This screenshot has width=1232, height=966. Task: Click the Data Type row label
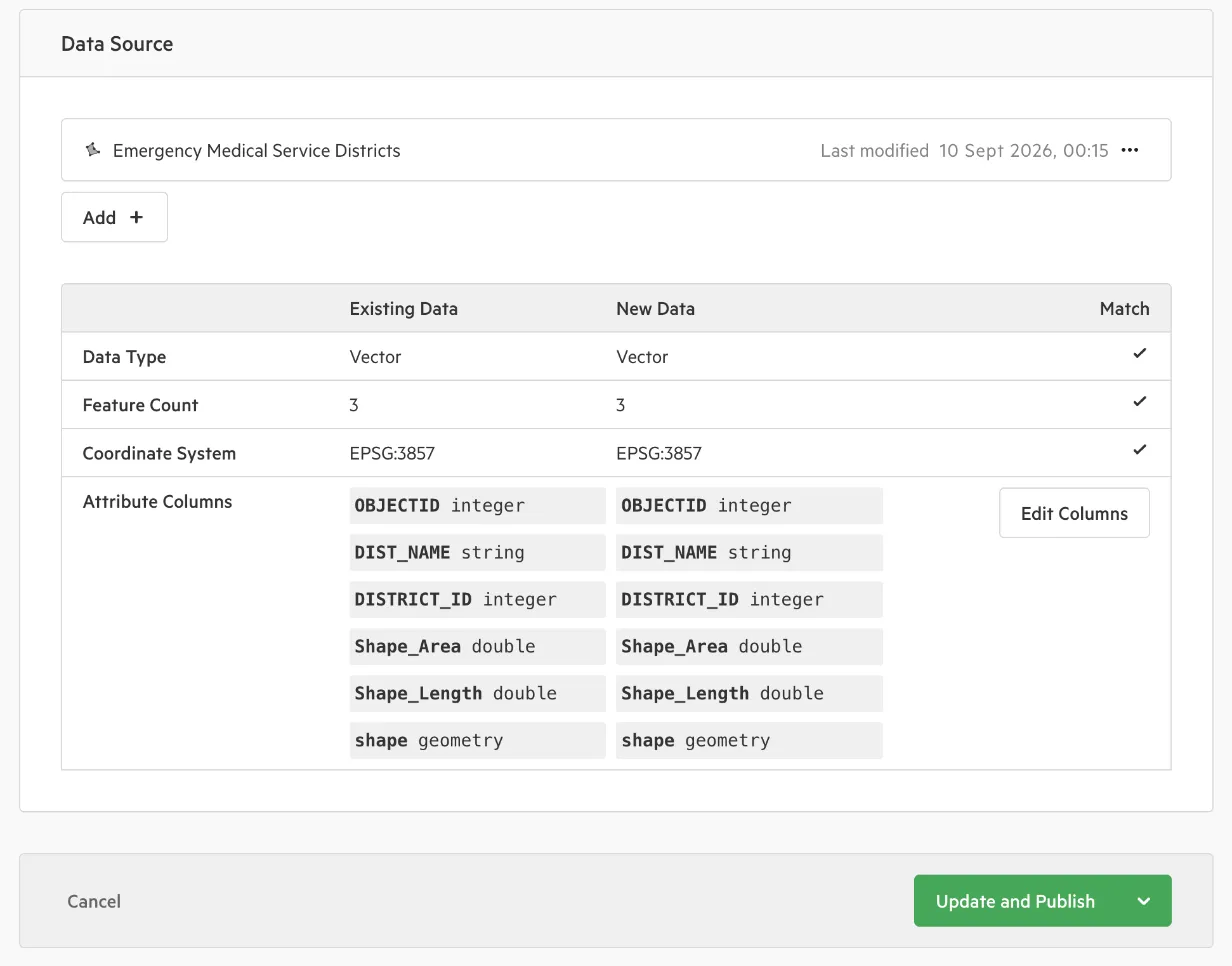pyautogui.click(x=124, y=357)
